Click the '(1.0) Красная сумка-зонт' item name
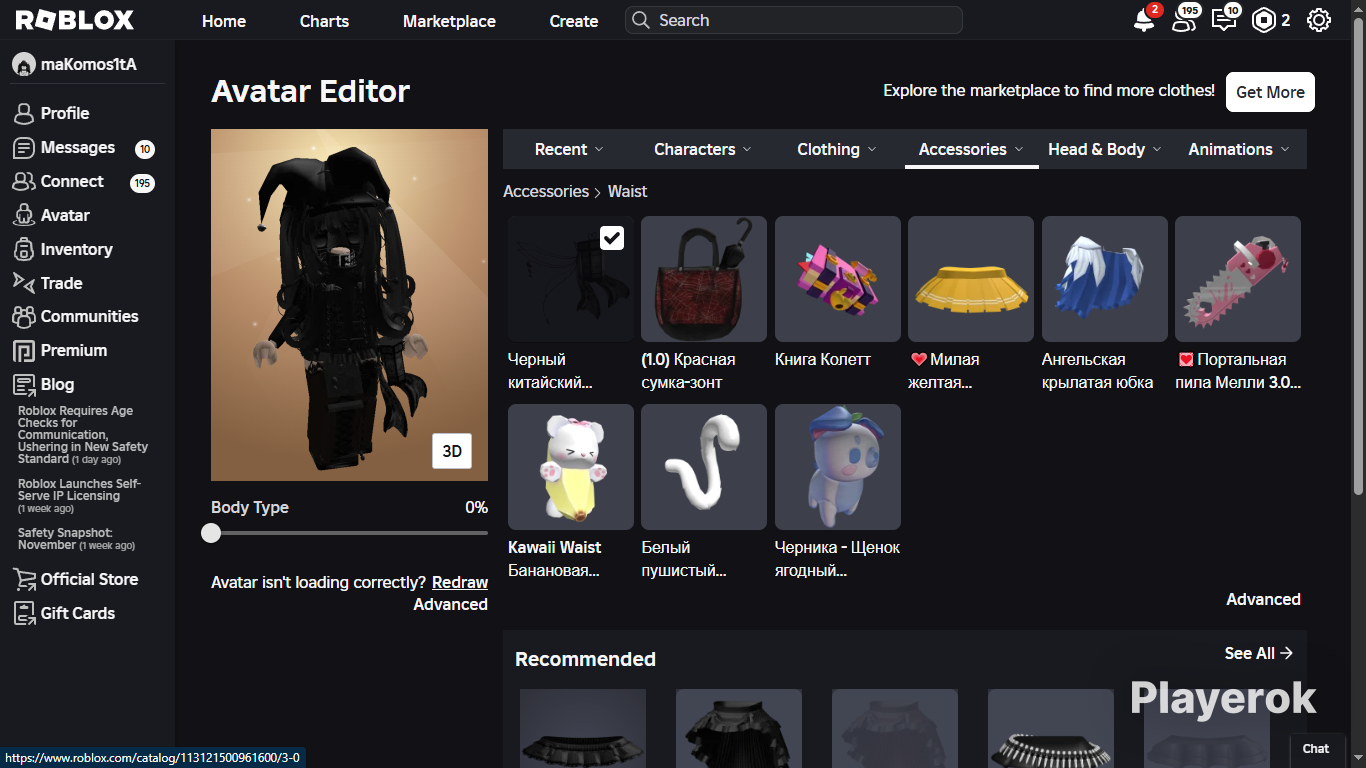Viewport: 1366px width, 768px height. (x=688, y=371)
